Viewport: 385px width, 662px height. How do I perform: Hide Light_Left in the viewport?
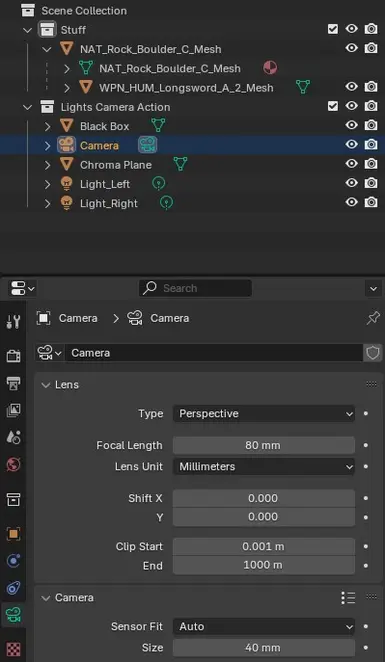351,183
